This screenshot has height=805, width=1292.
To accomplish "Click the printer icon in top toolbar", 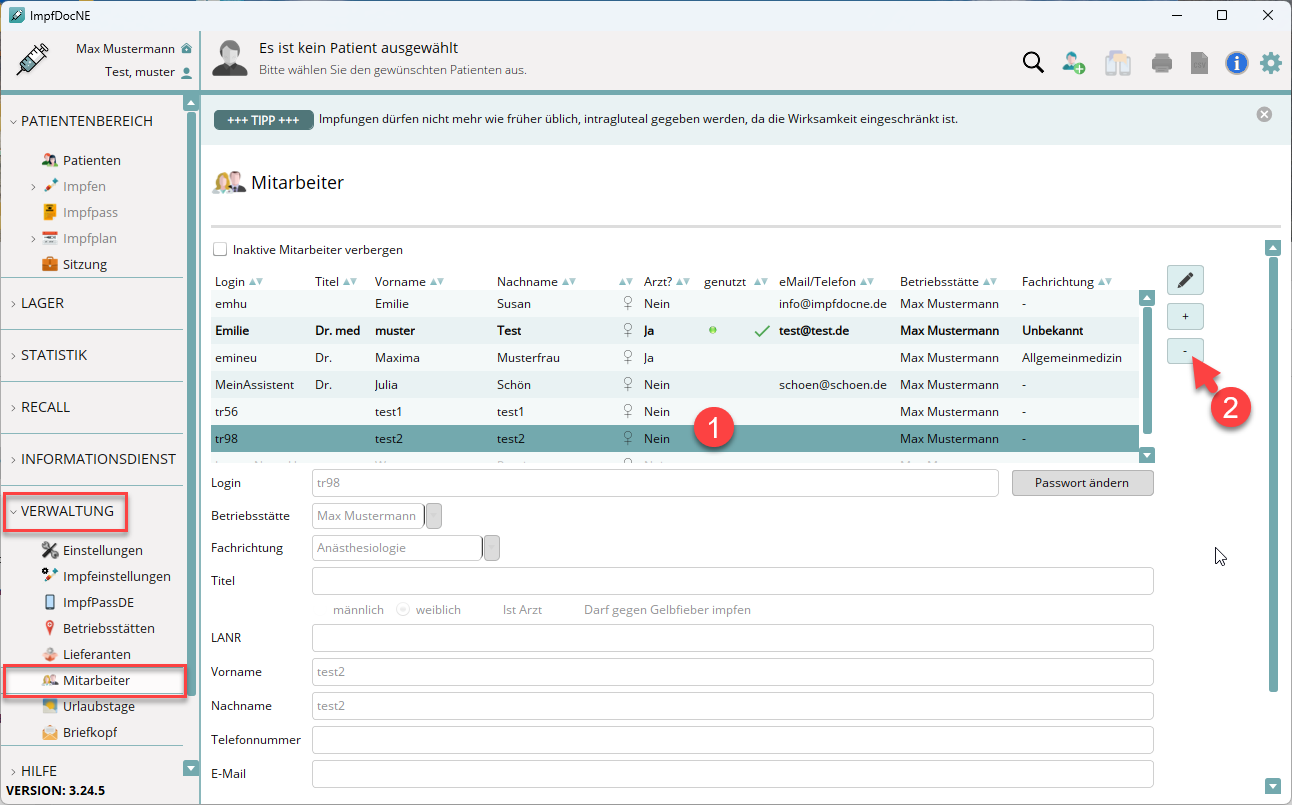I will pyautogui.click(x=1161, y=63).
